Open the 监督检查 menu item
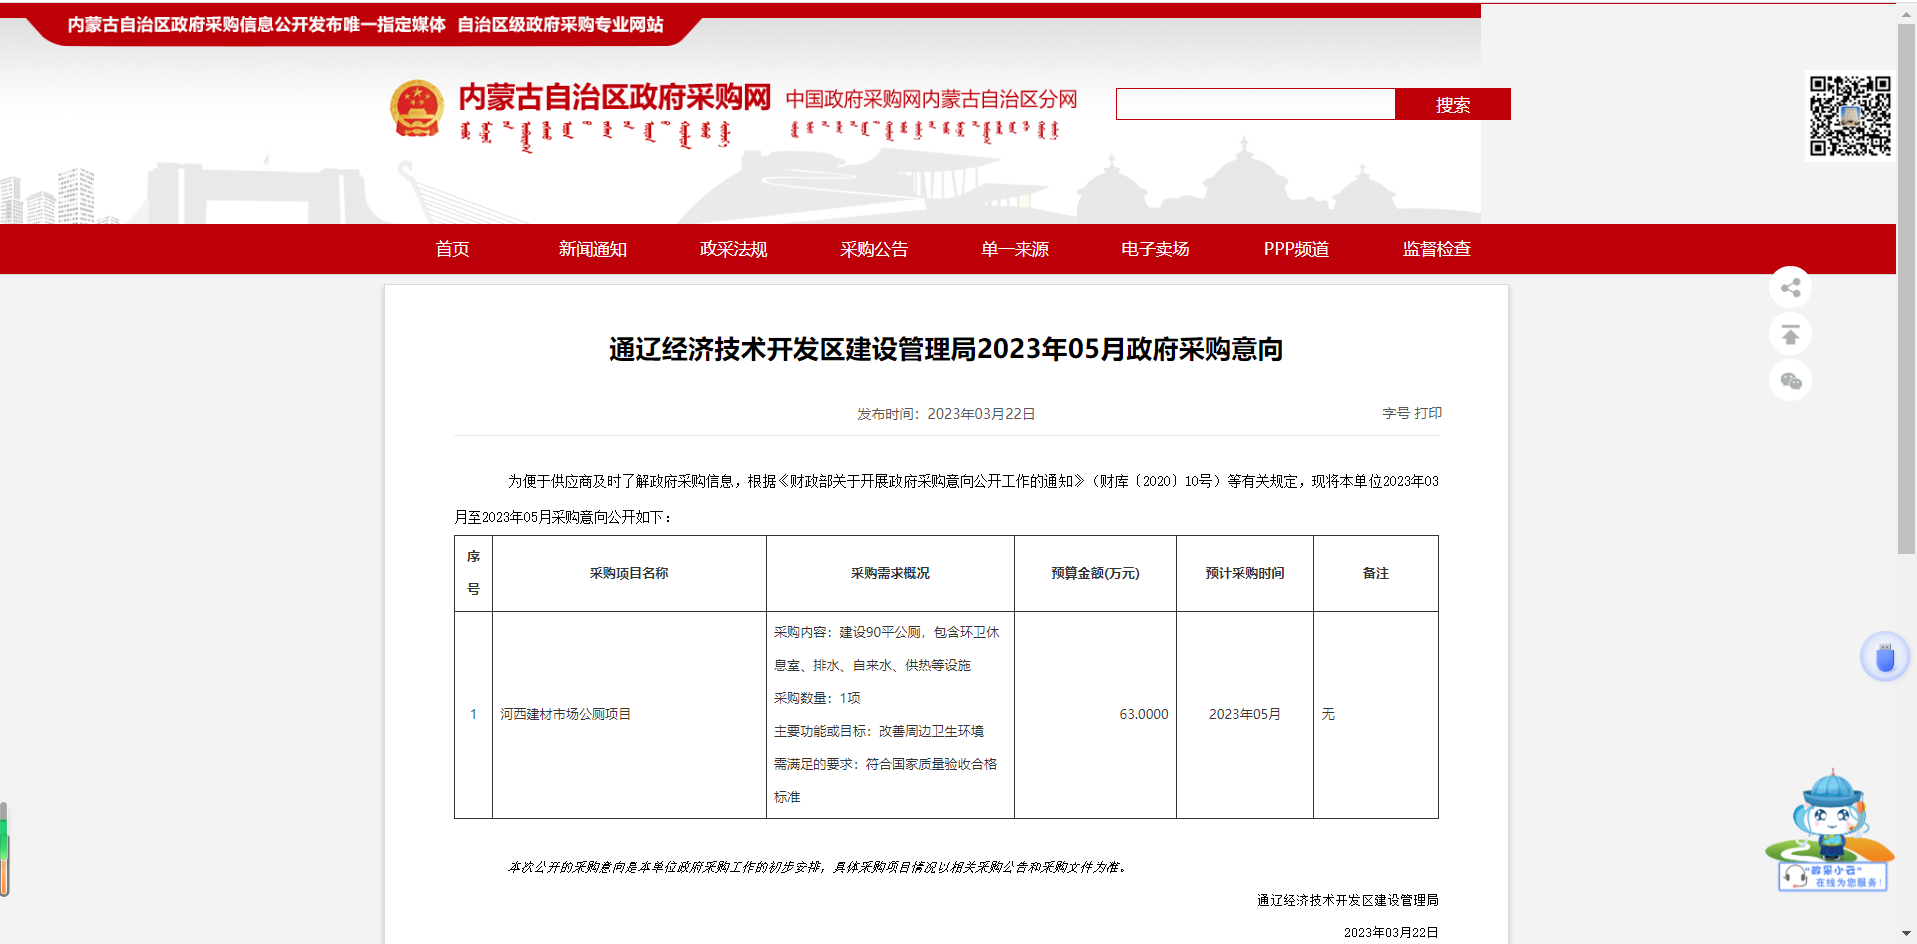The height and width of the screenshot is (944, 1917). click(x=1436, y=249)
